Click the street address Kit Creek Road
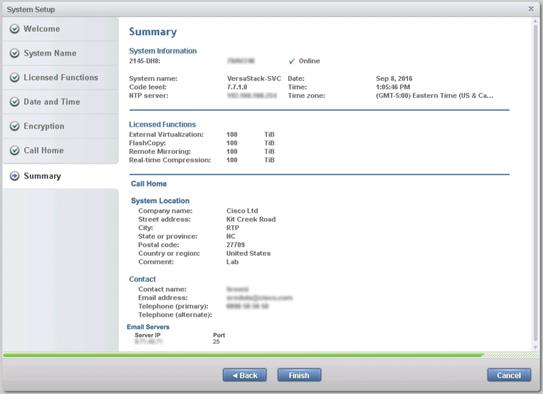543x394 pixels. coord(251,219)
